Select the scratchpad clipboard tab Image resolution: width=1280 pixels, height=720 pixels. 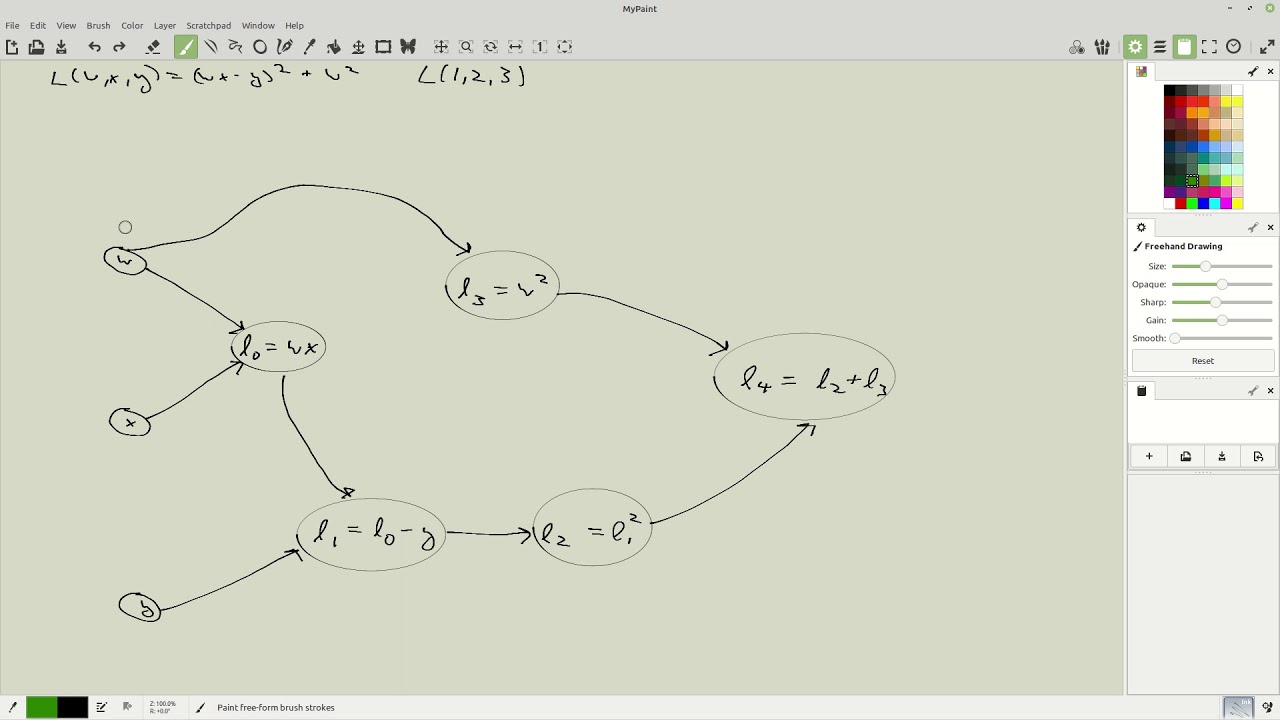pos(1141,391)
